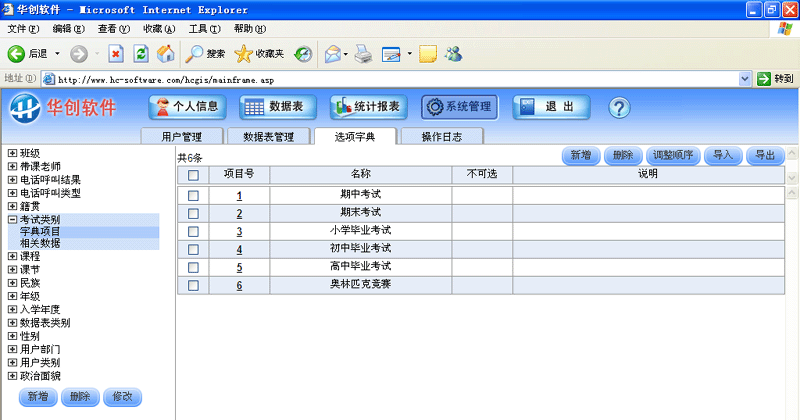Switch to the 数据表管理 tab
Viewport: 800px width, 420px height.
point(269,136)
